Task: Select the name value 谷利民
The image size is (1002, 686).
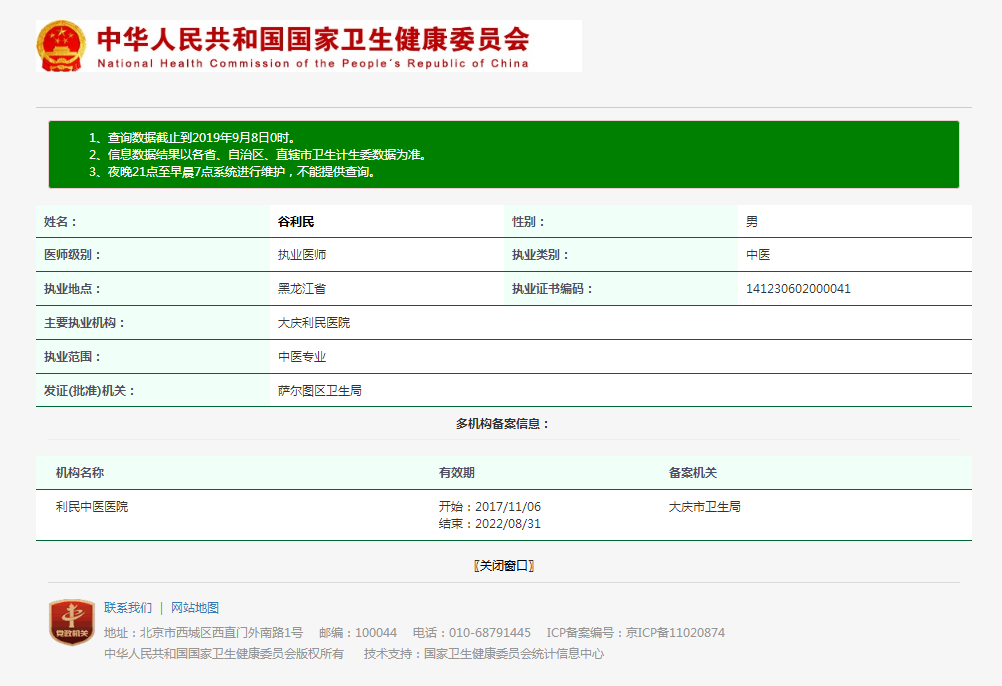Action: 296,222
